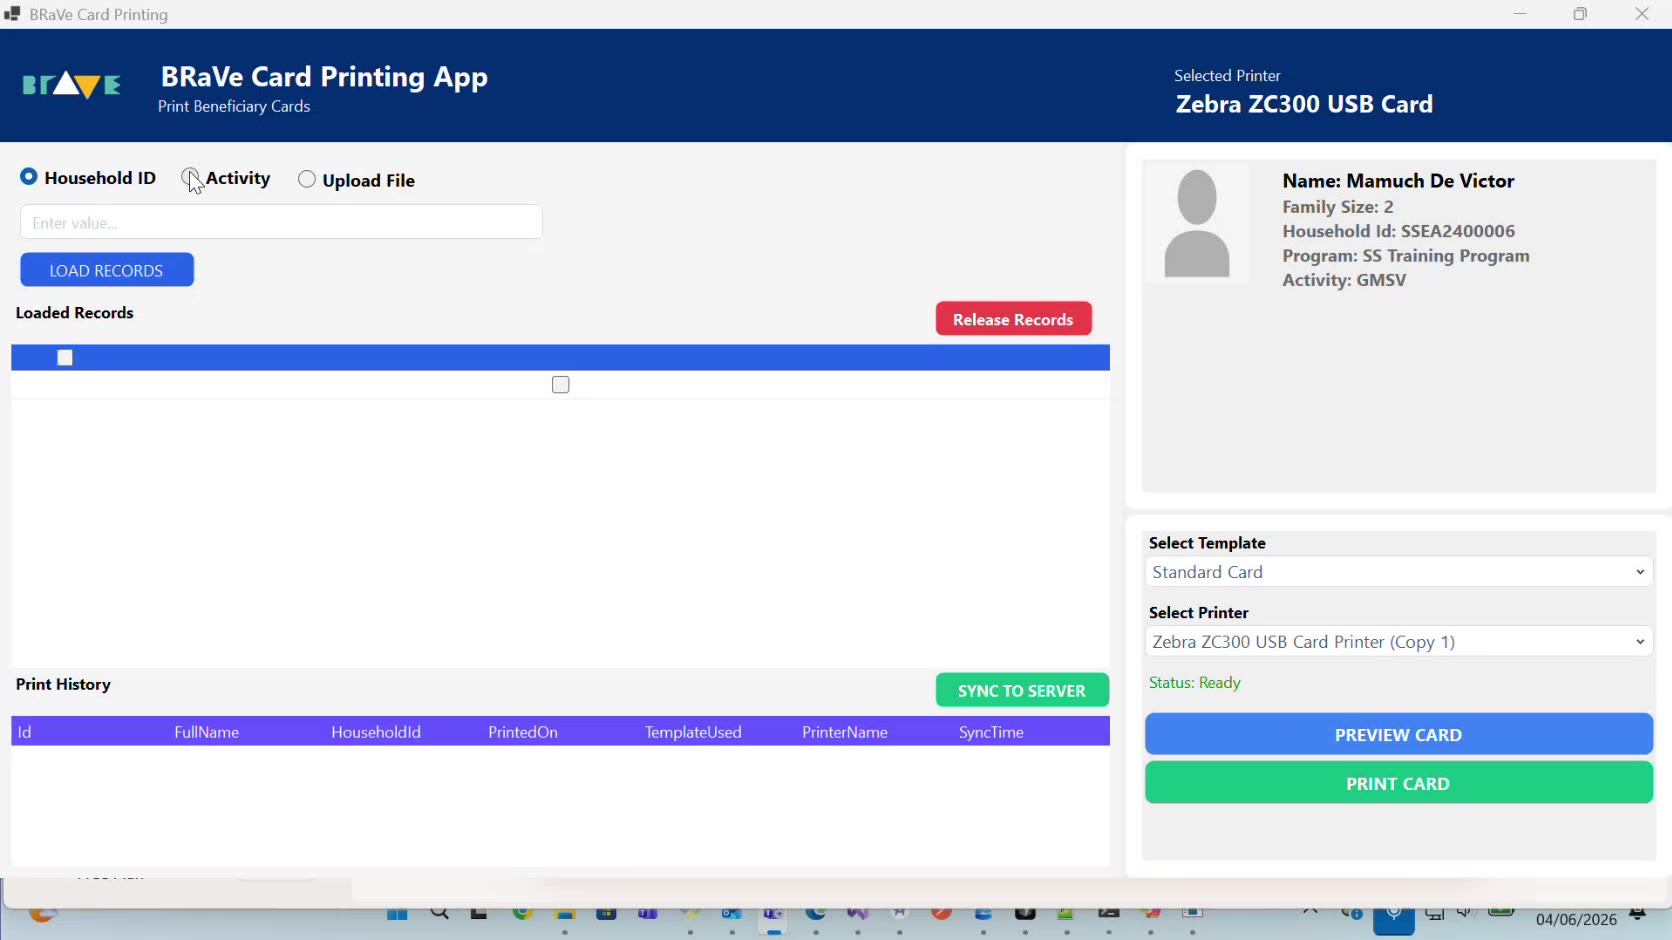Focus the Enter value input field
Image resolution: width=1672 pixels, height=940 pixels.
point(281,222)
